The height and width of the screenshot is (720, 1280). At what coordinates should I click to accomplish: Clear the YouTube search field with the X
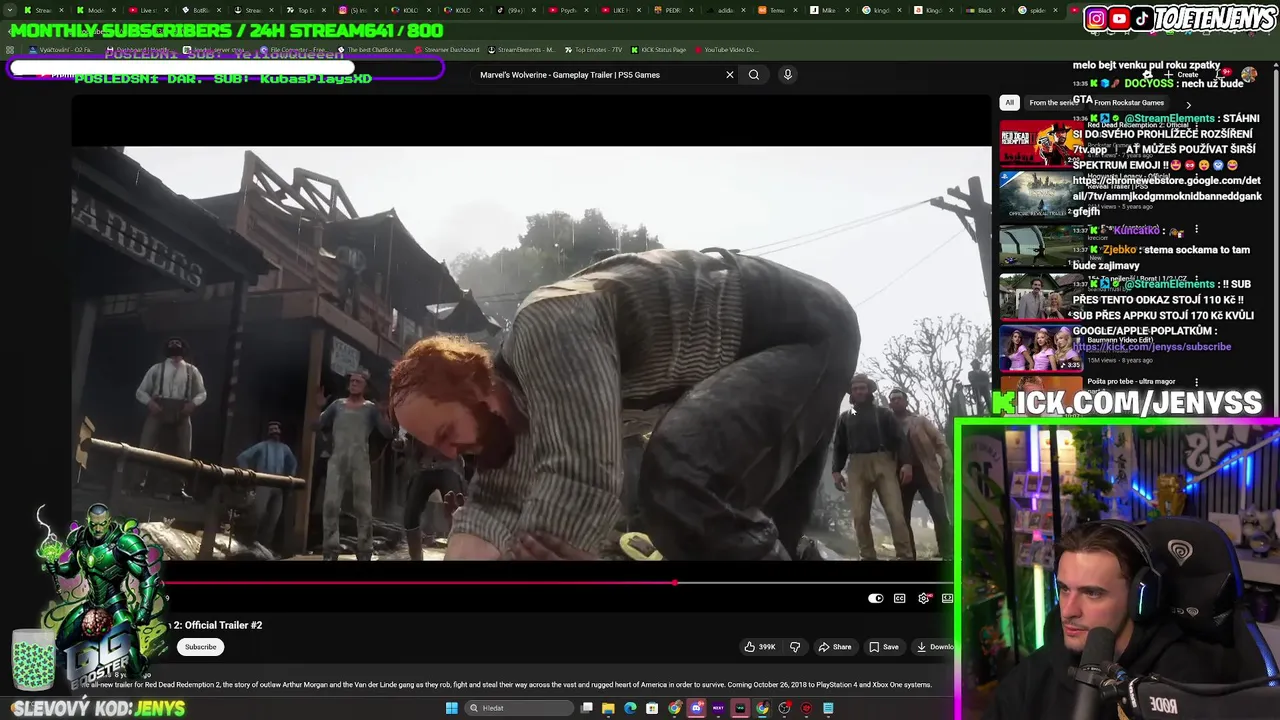point(730,75)
